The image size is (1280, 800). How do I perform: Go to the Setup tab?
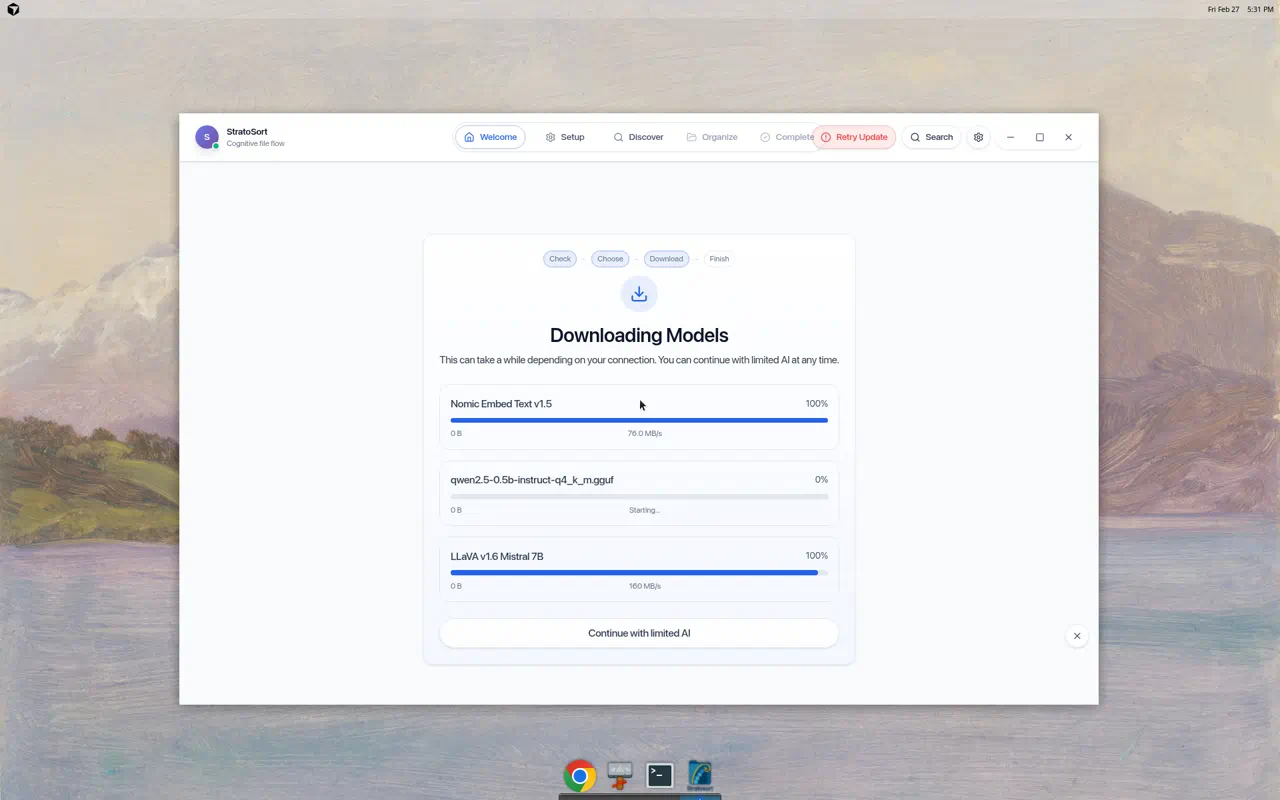(565, 137)
